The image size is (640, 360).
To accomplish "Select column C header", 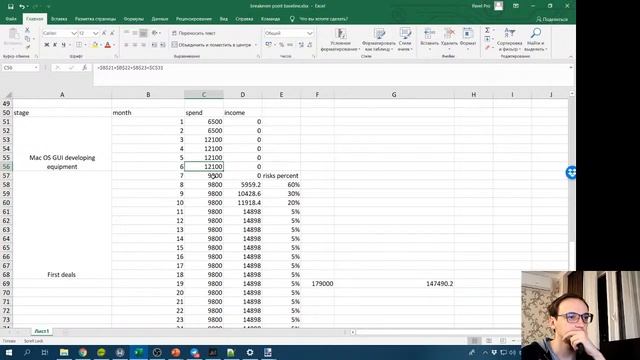I will (x=204, y=94).
